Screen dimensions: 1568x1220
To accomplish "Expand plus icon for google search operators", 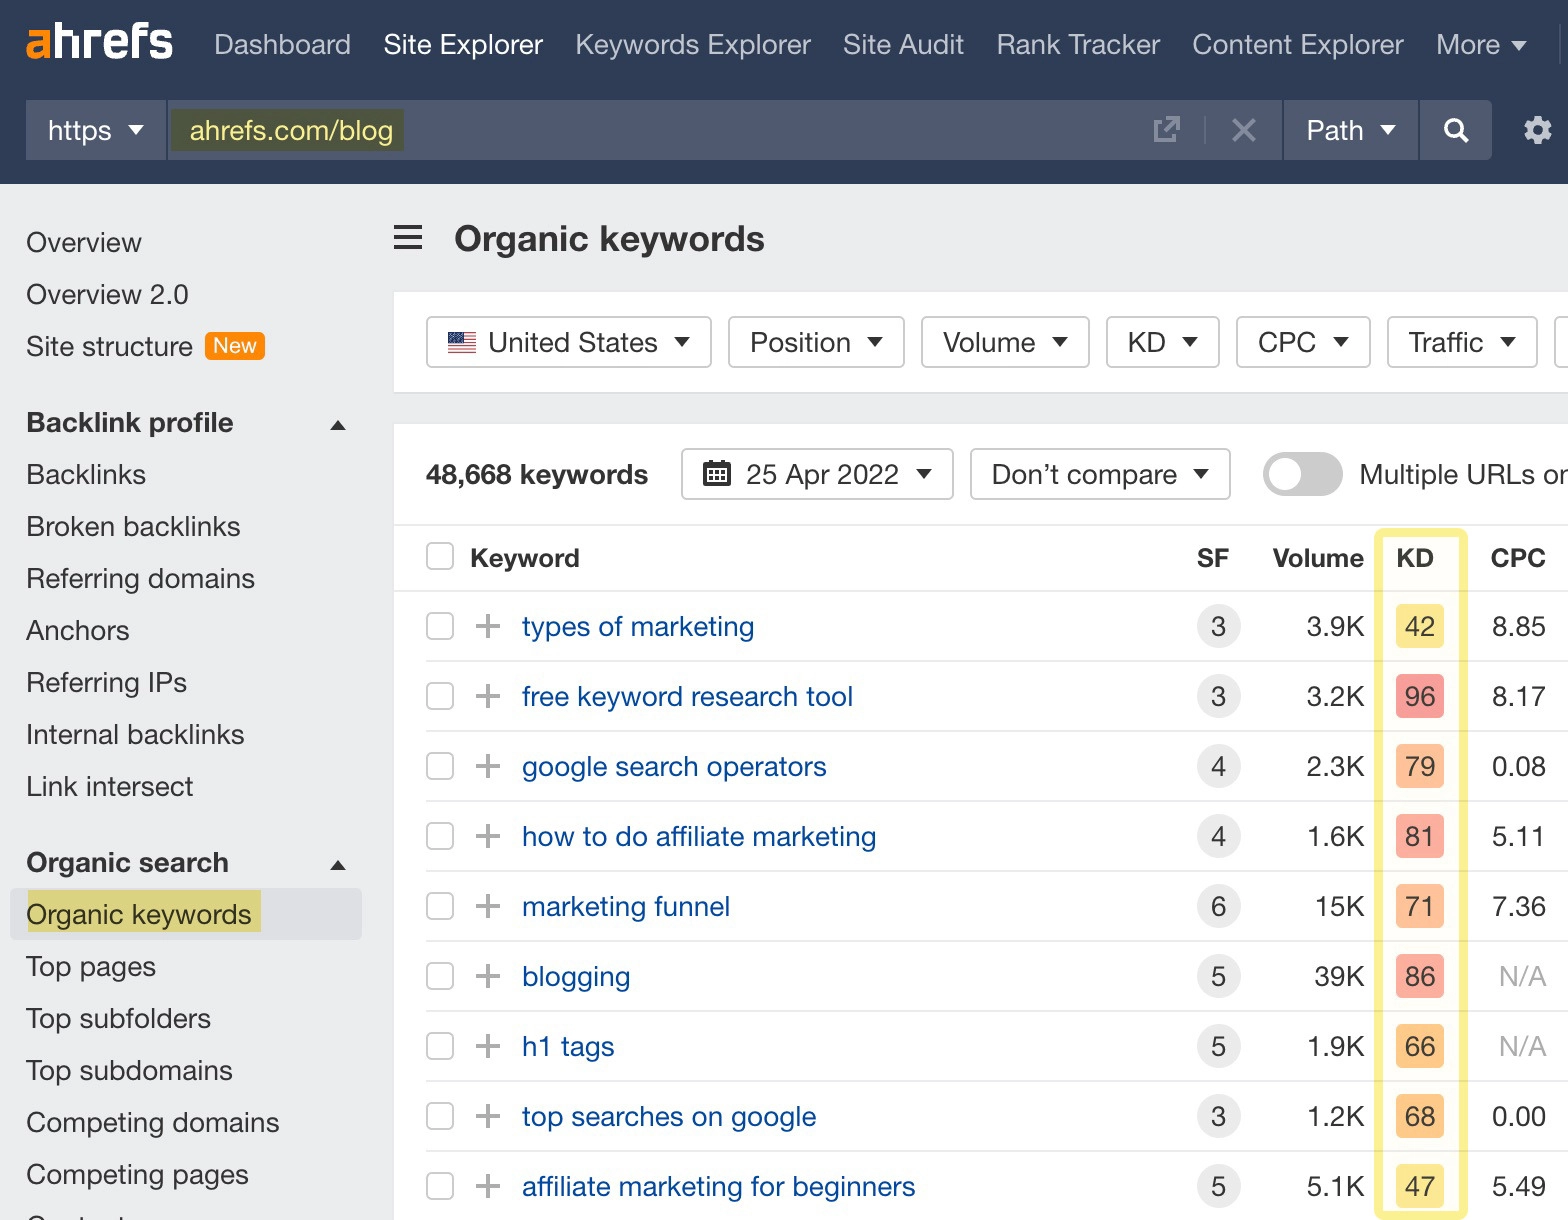I will [x=488, y=766].
